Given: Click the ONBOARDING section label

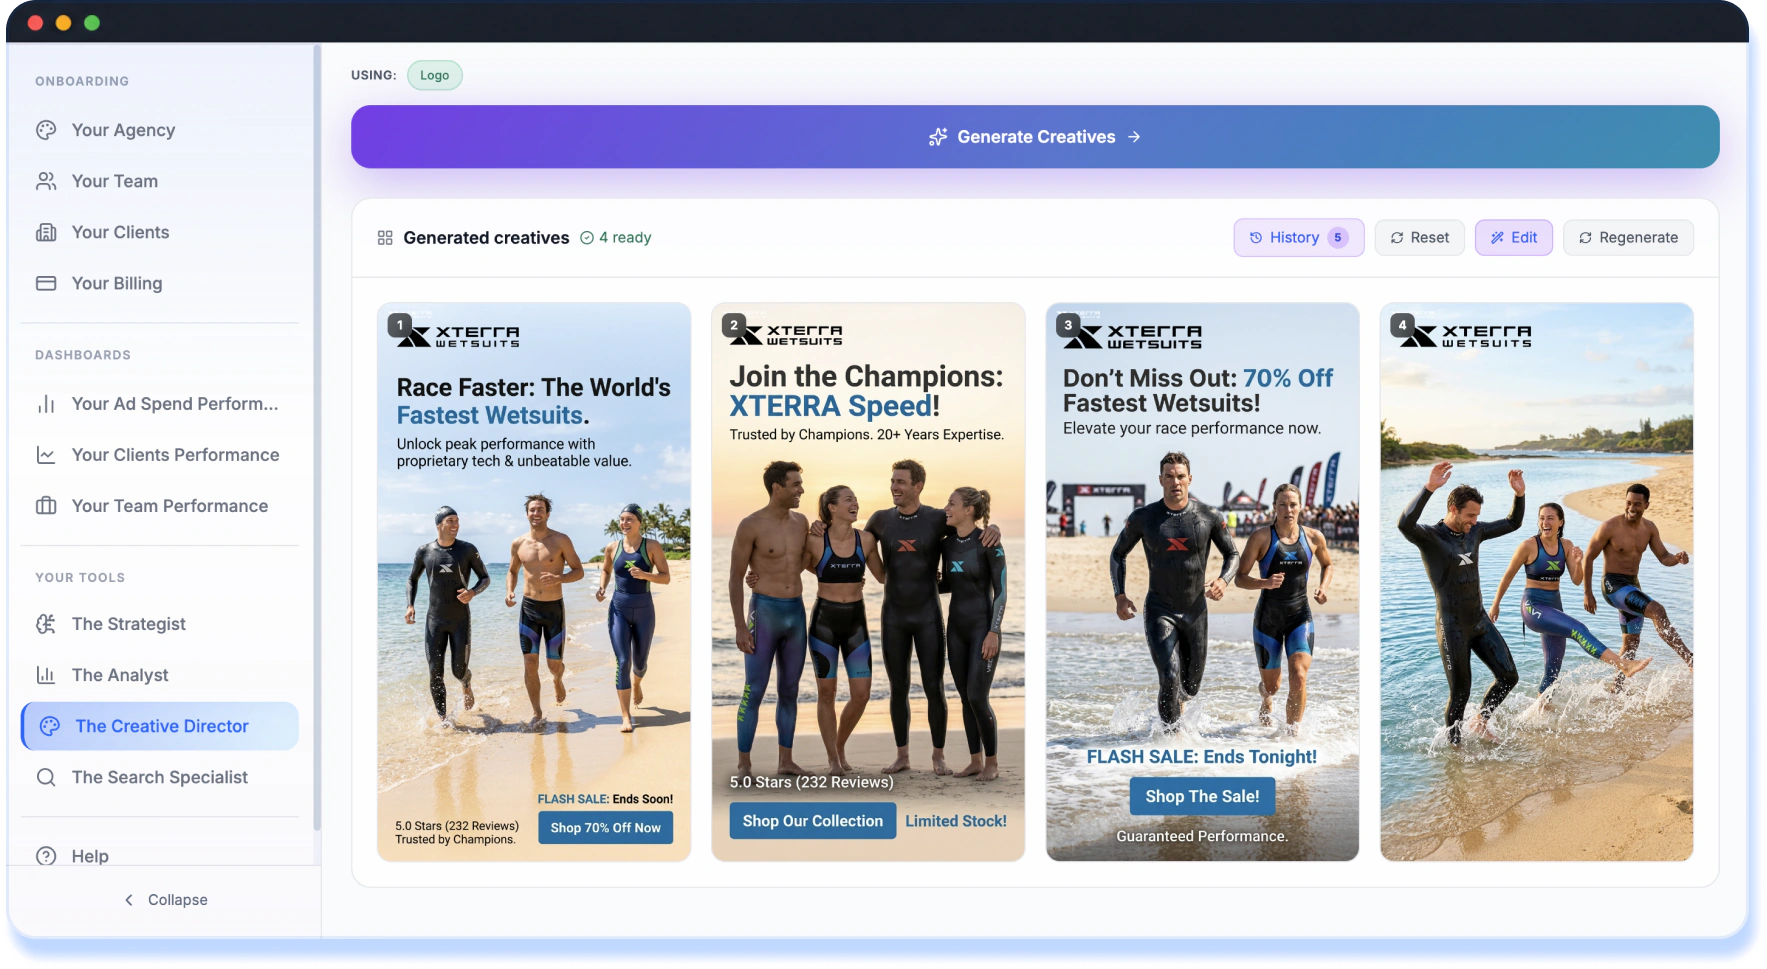Looking at the screenshot, I should (82, 81).
